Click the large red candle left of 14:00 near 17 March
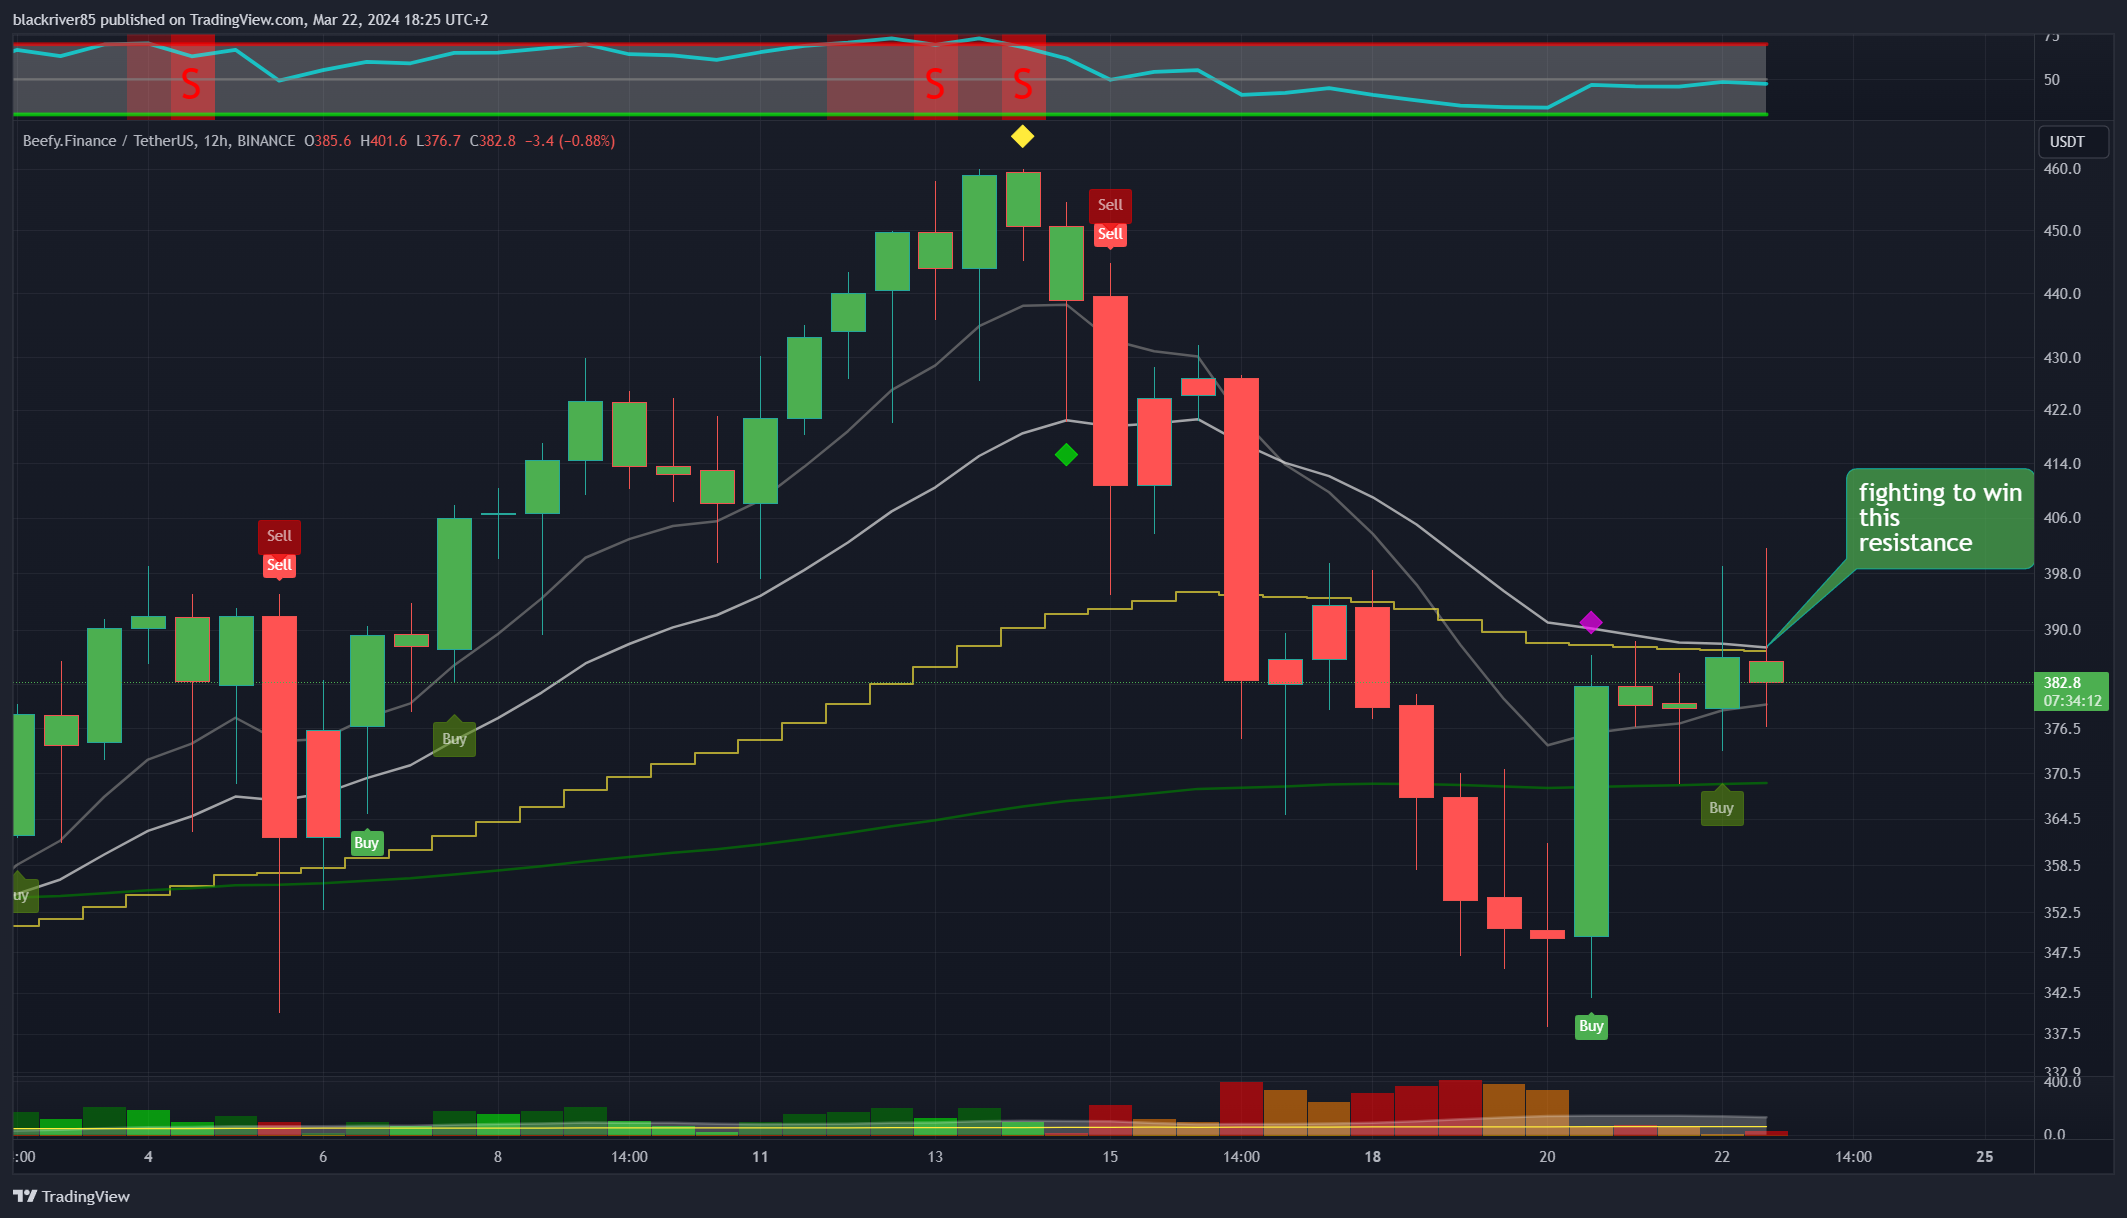Image resolution: width=2127 pixels, height=1218 pixels. click(x=1241, y=529)
